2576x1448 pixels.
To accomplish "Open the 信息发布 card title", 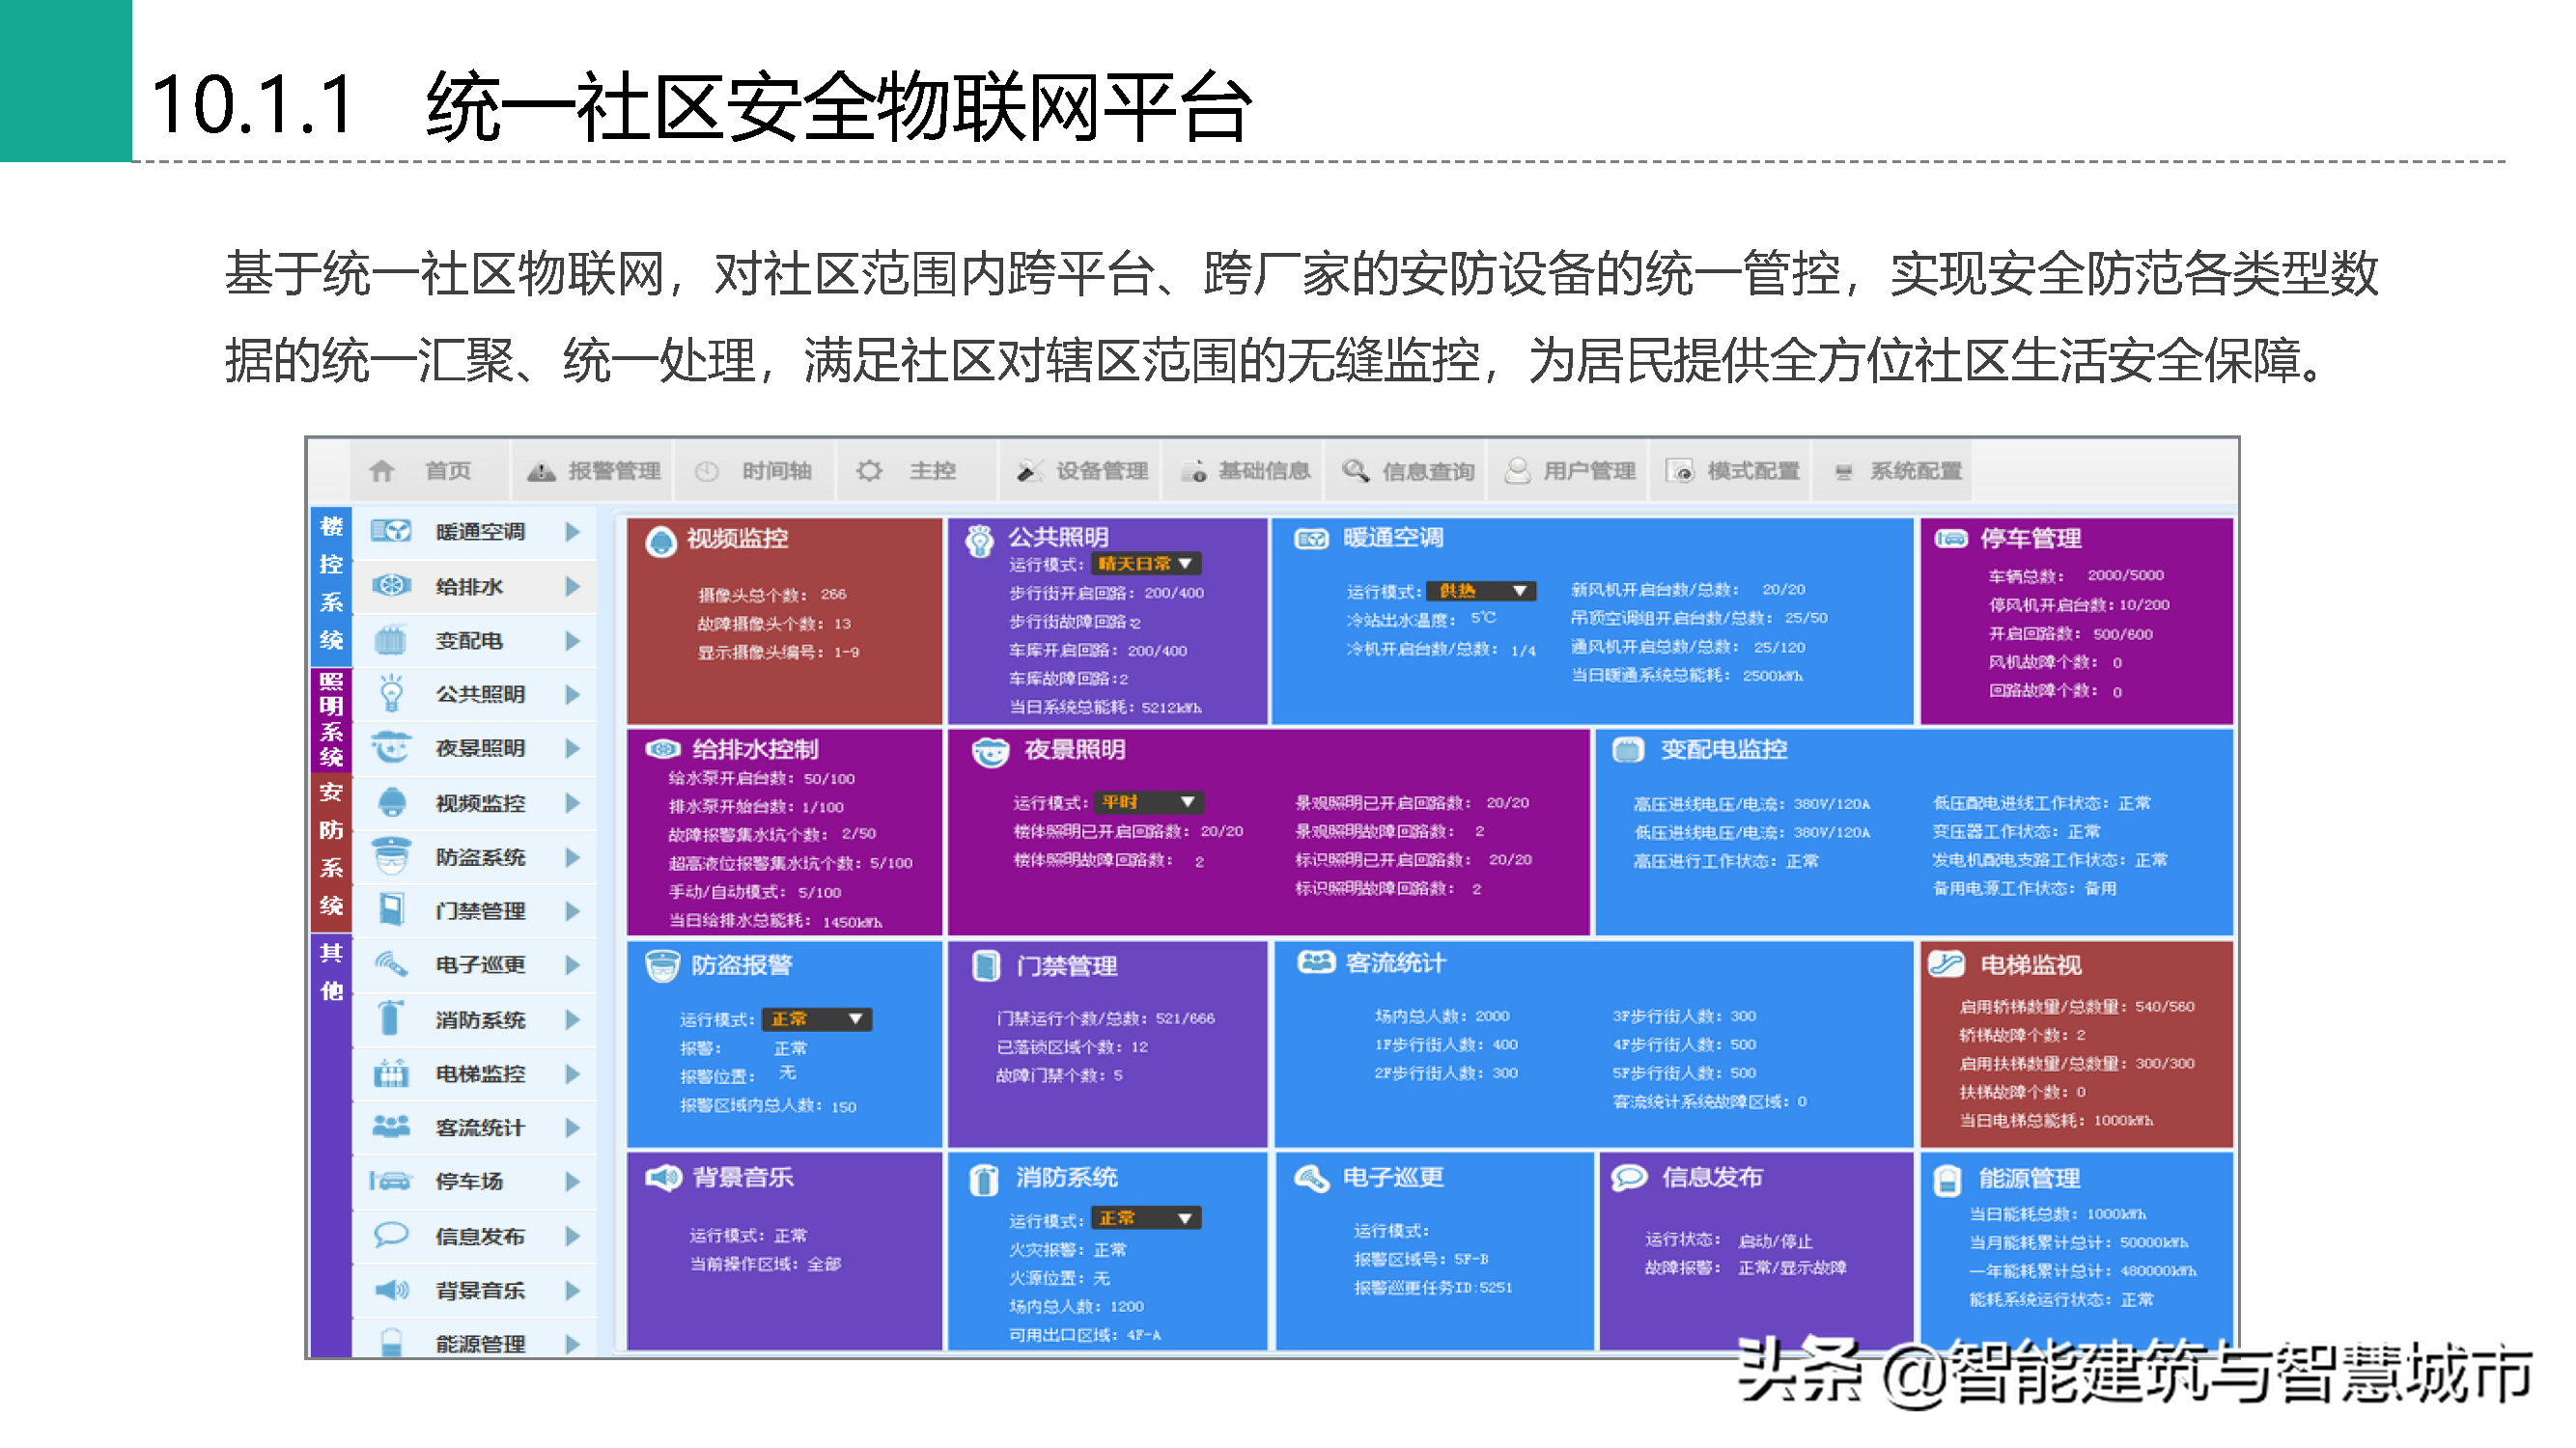I will pos(1712,1177).
